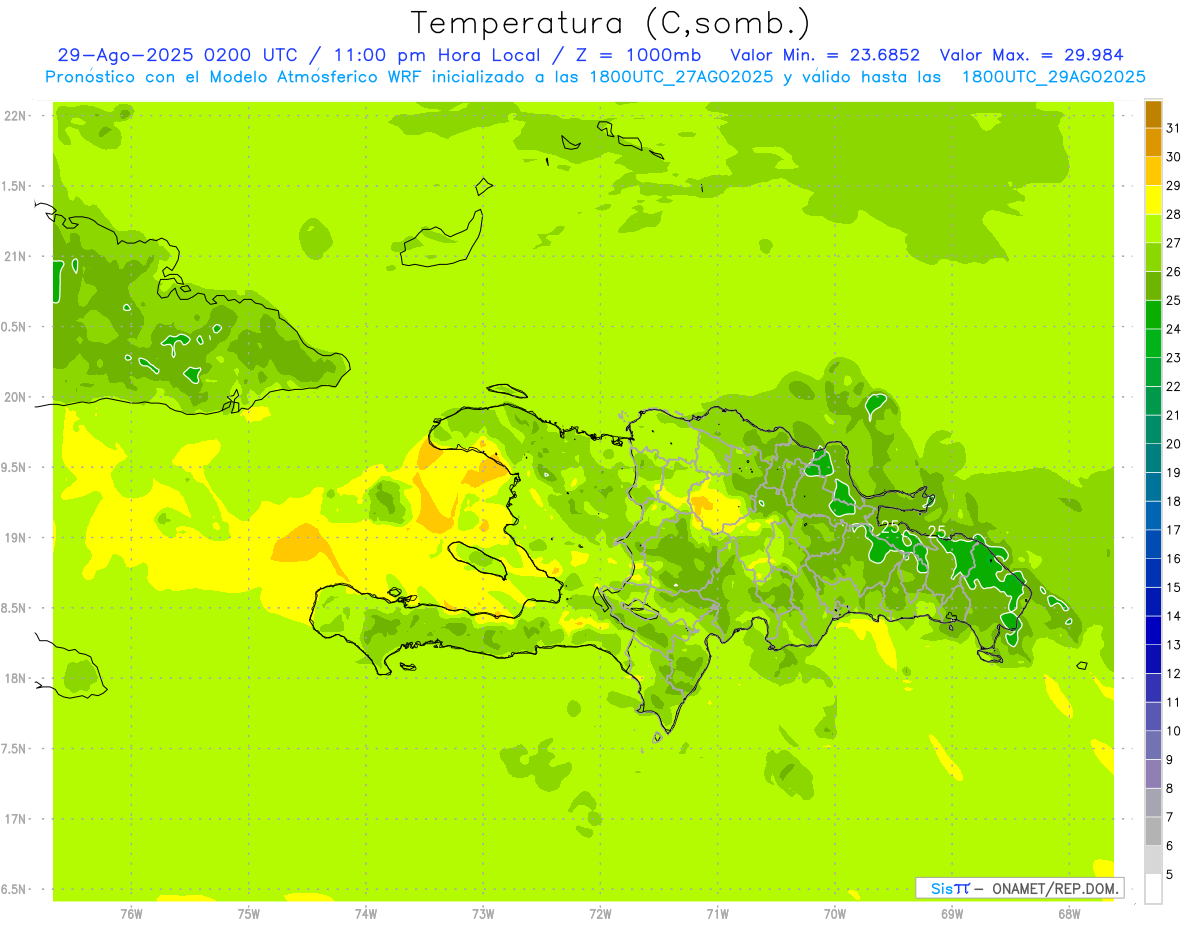Viewport: 1200px width, 927px height.
Task: Click the 76W longitude axis label
Action: pos(131,914)
